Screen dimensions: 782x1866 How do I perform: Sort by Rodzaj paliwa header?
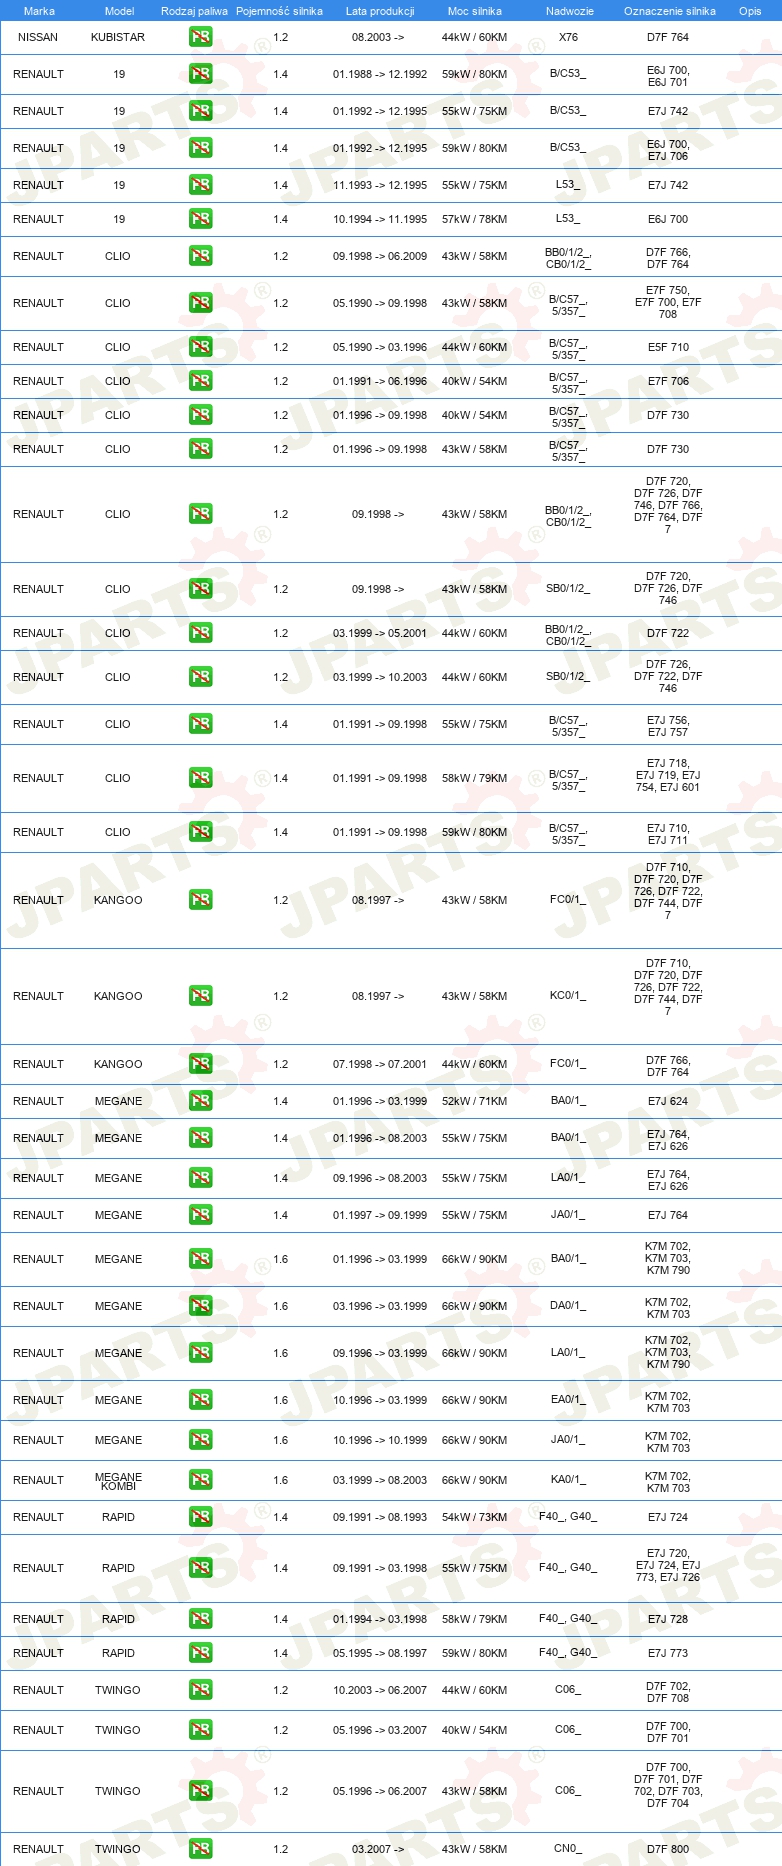tap(194, 11)
